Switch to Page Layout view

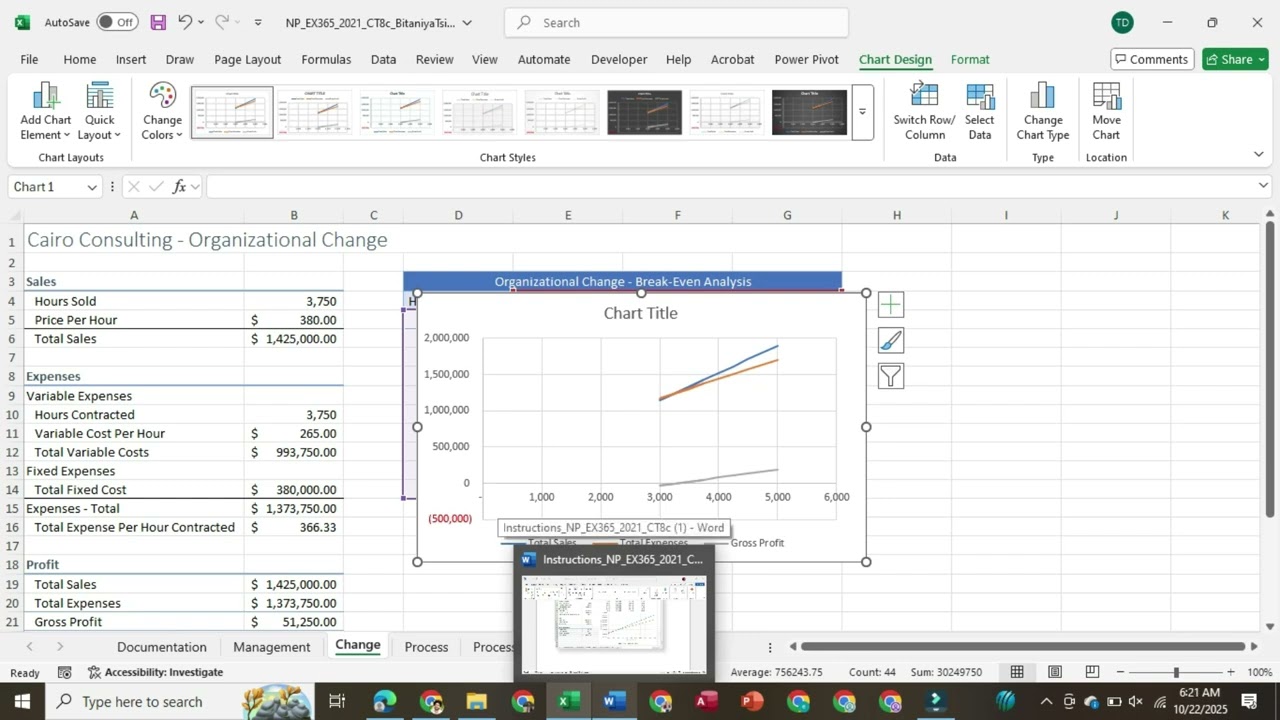pos(1055,672)
